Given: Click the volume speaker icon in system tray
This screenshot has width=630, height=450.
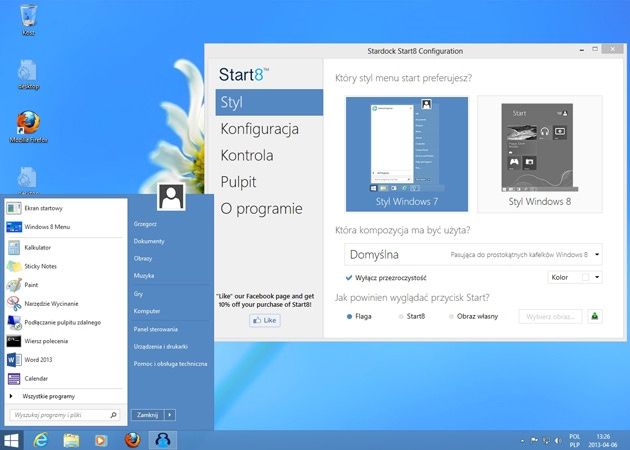Looking at the screenshot, I should (x=558, y=440).
